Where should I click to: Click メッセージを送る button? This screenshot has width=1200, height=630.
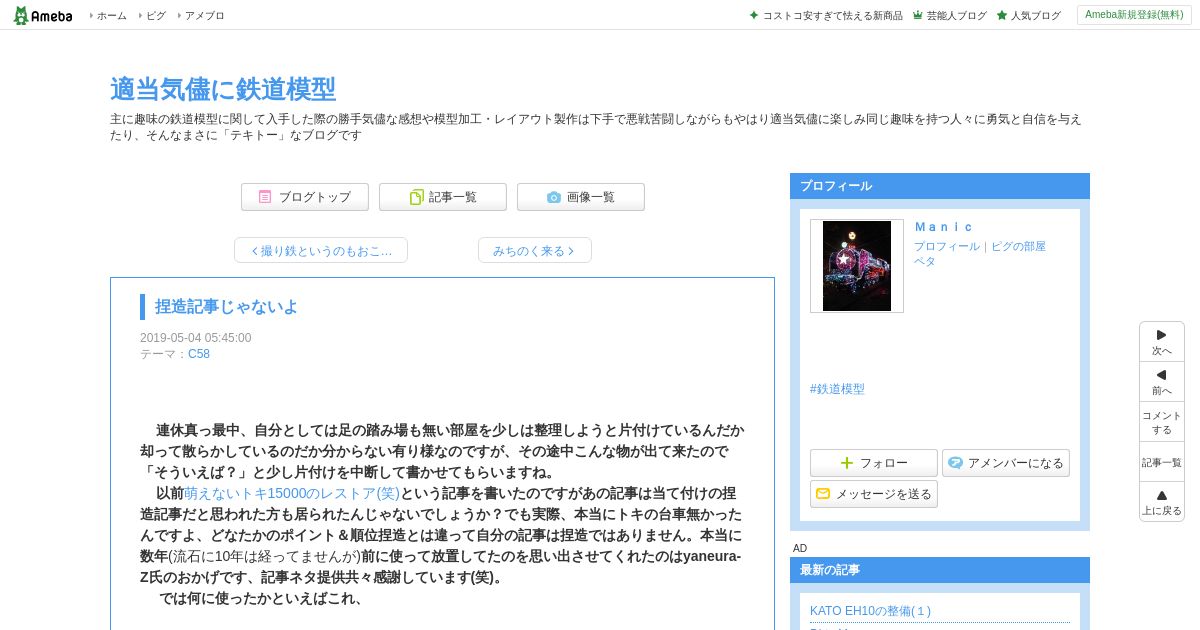tap(874, 494)
